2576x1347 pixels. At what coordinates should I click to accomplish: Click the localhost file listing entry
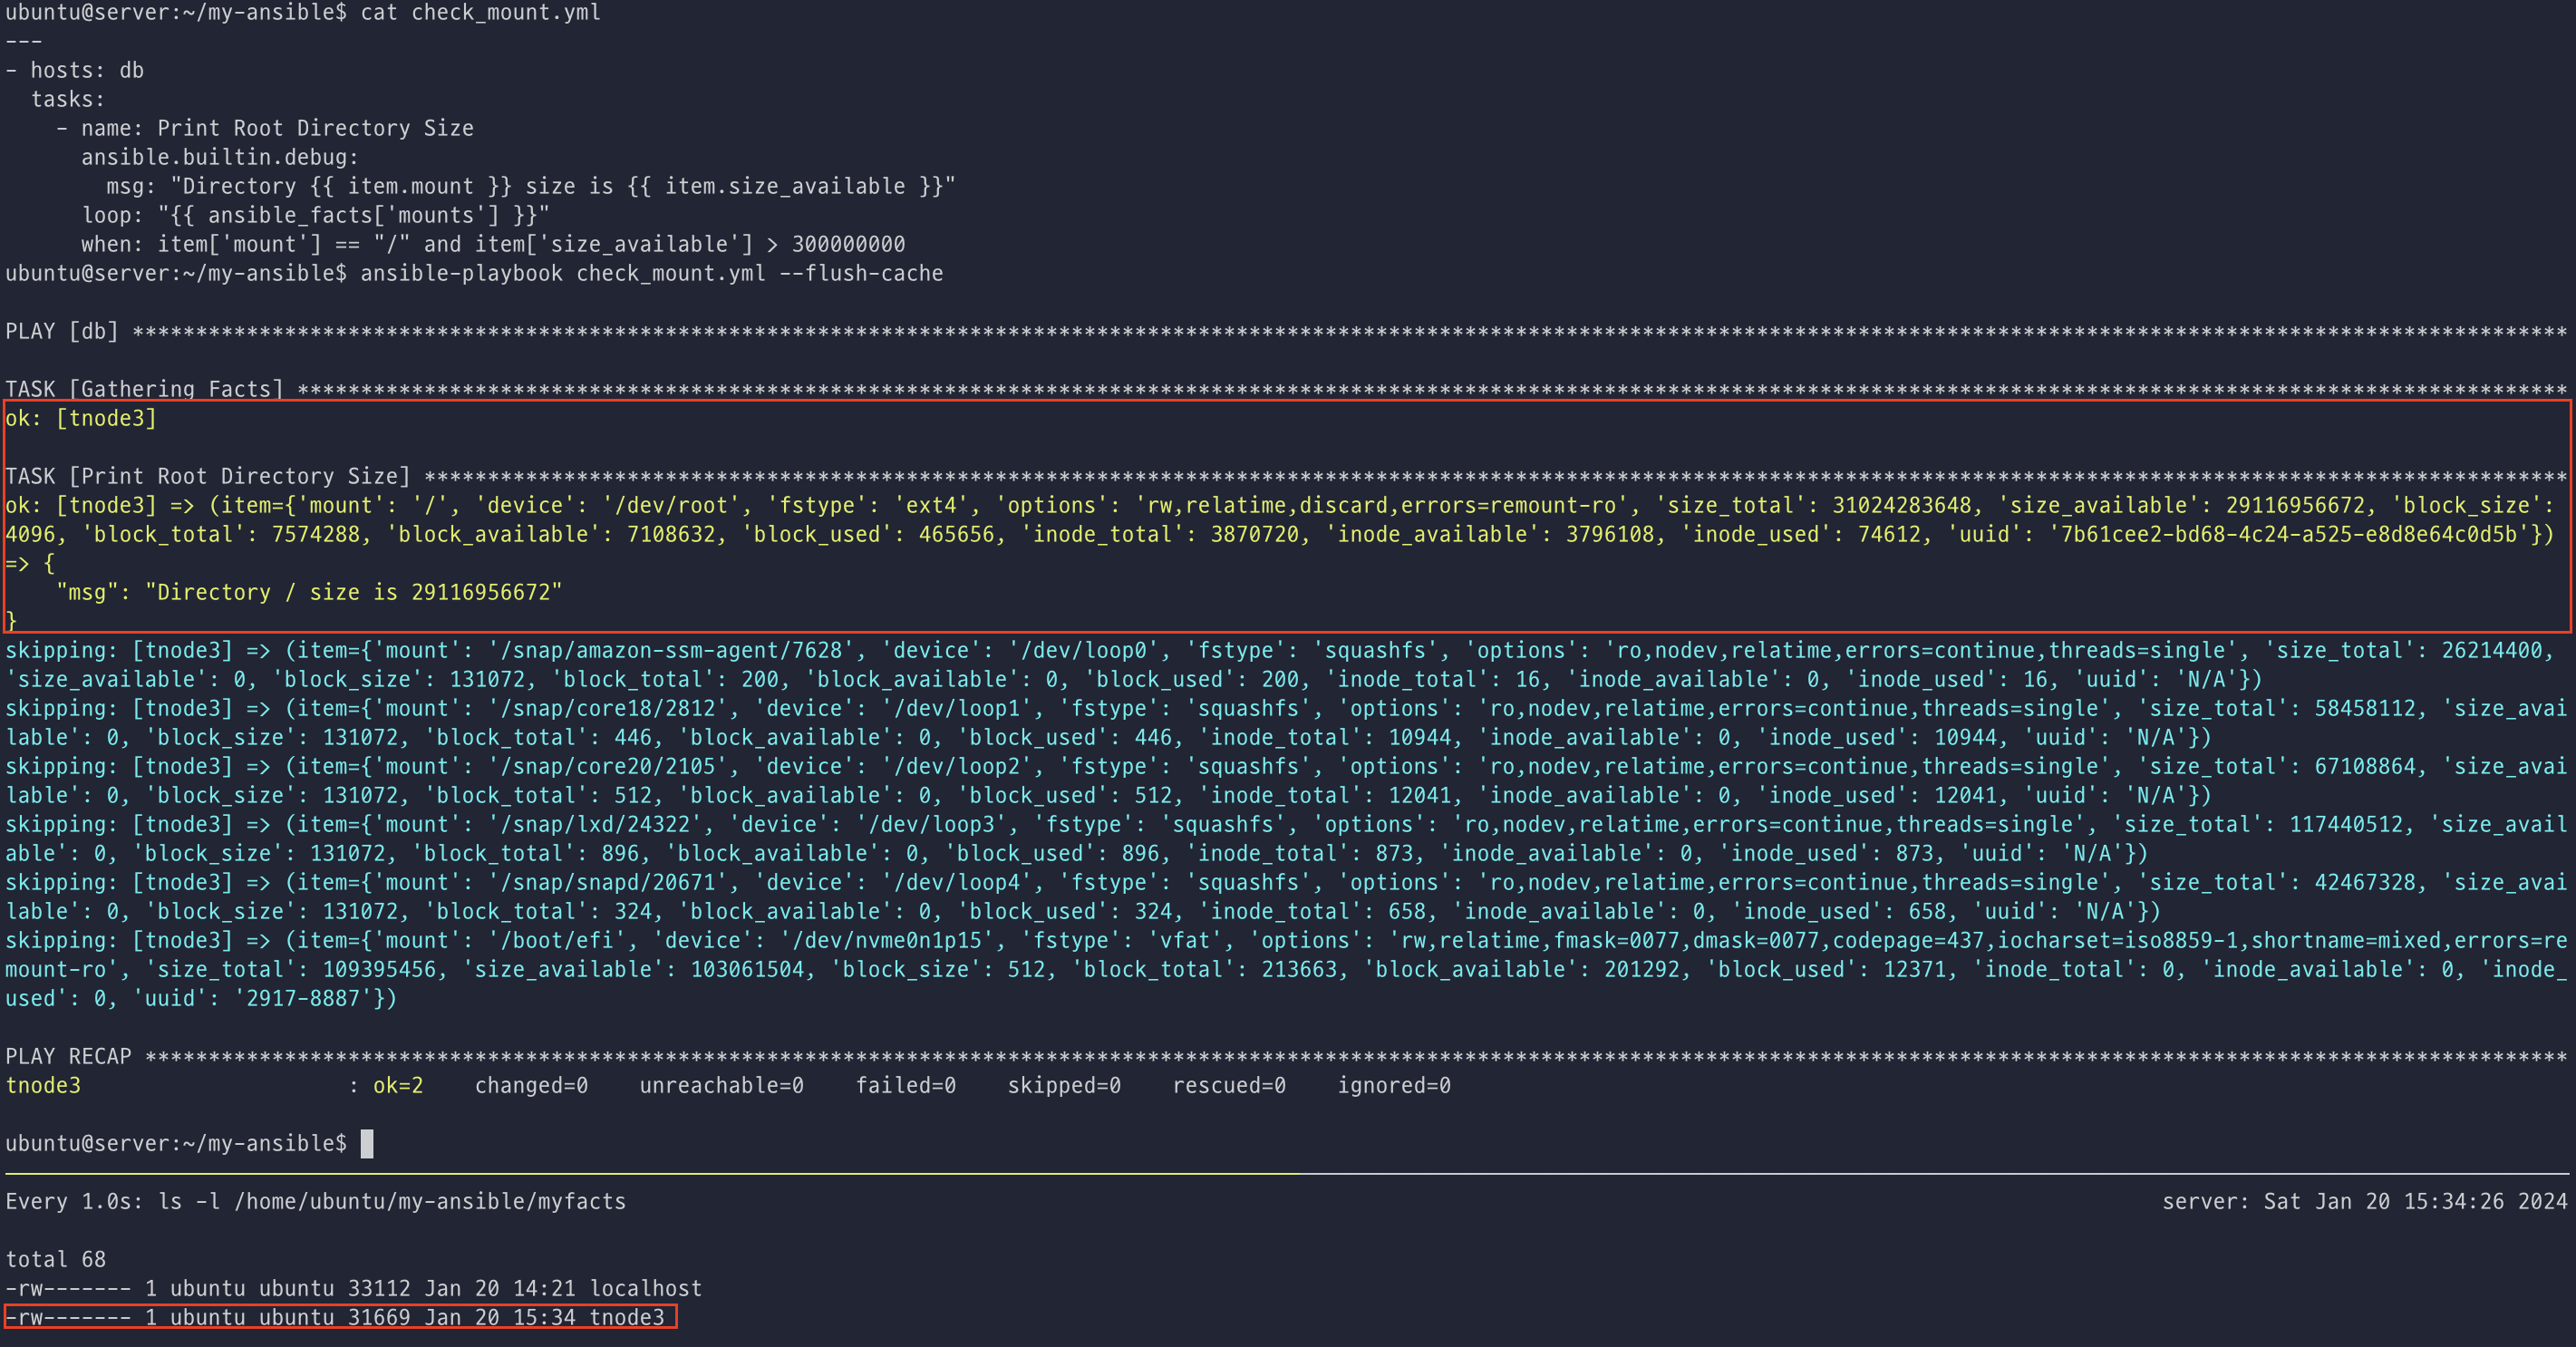353,1288
